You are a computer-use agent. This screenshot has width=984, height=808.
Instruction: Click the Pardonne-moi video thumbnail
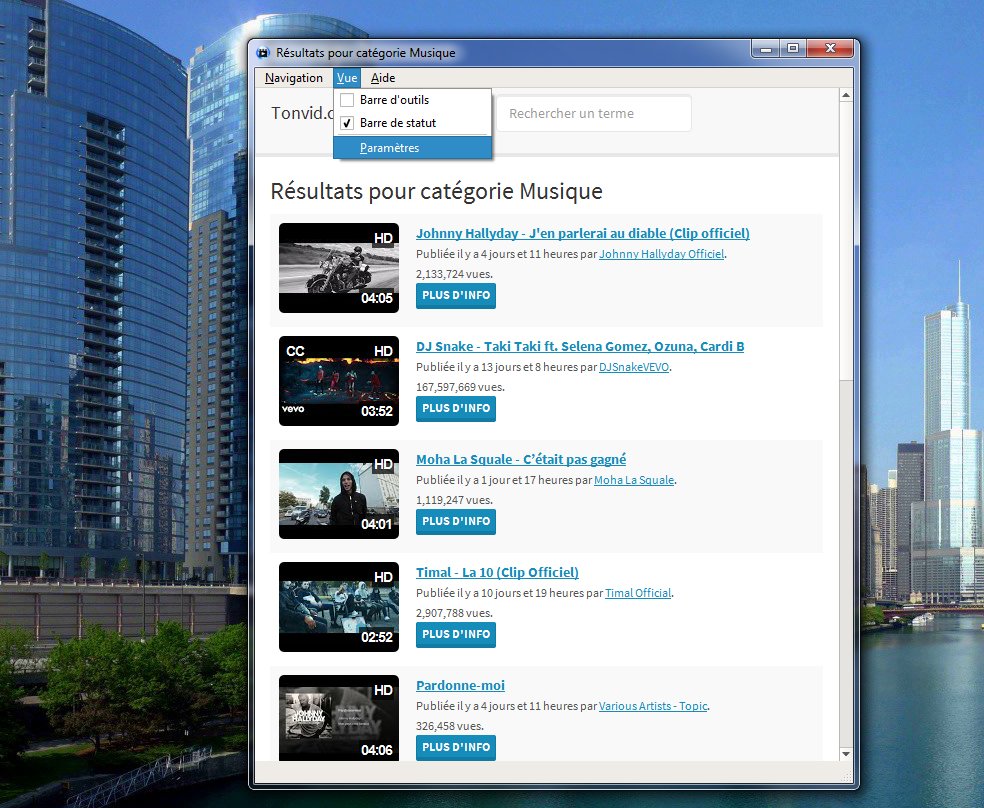click(339, 718)
